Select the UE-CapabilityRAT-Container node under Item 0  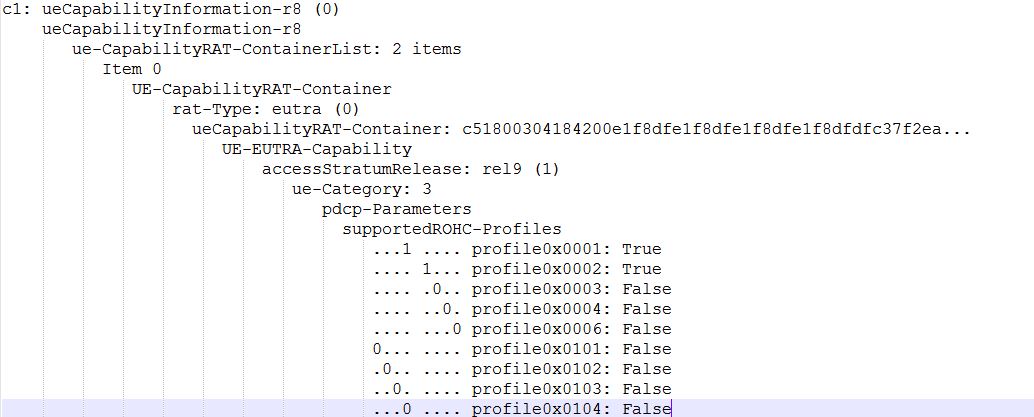(x=261, y=89)
